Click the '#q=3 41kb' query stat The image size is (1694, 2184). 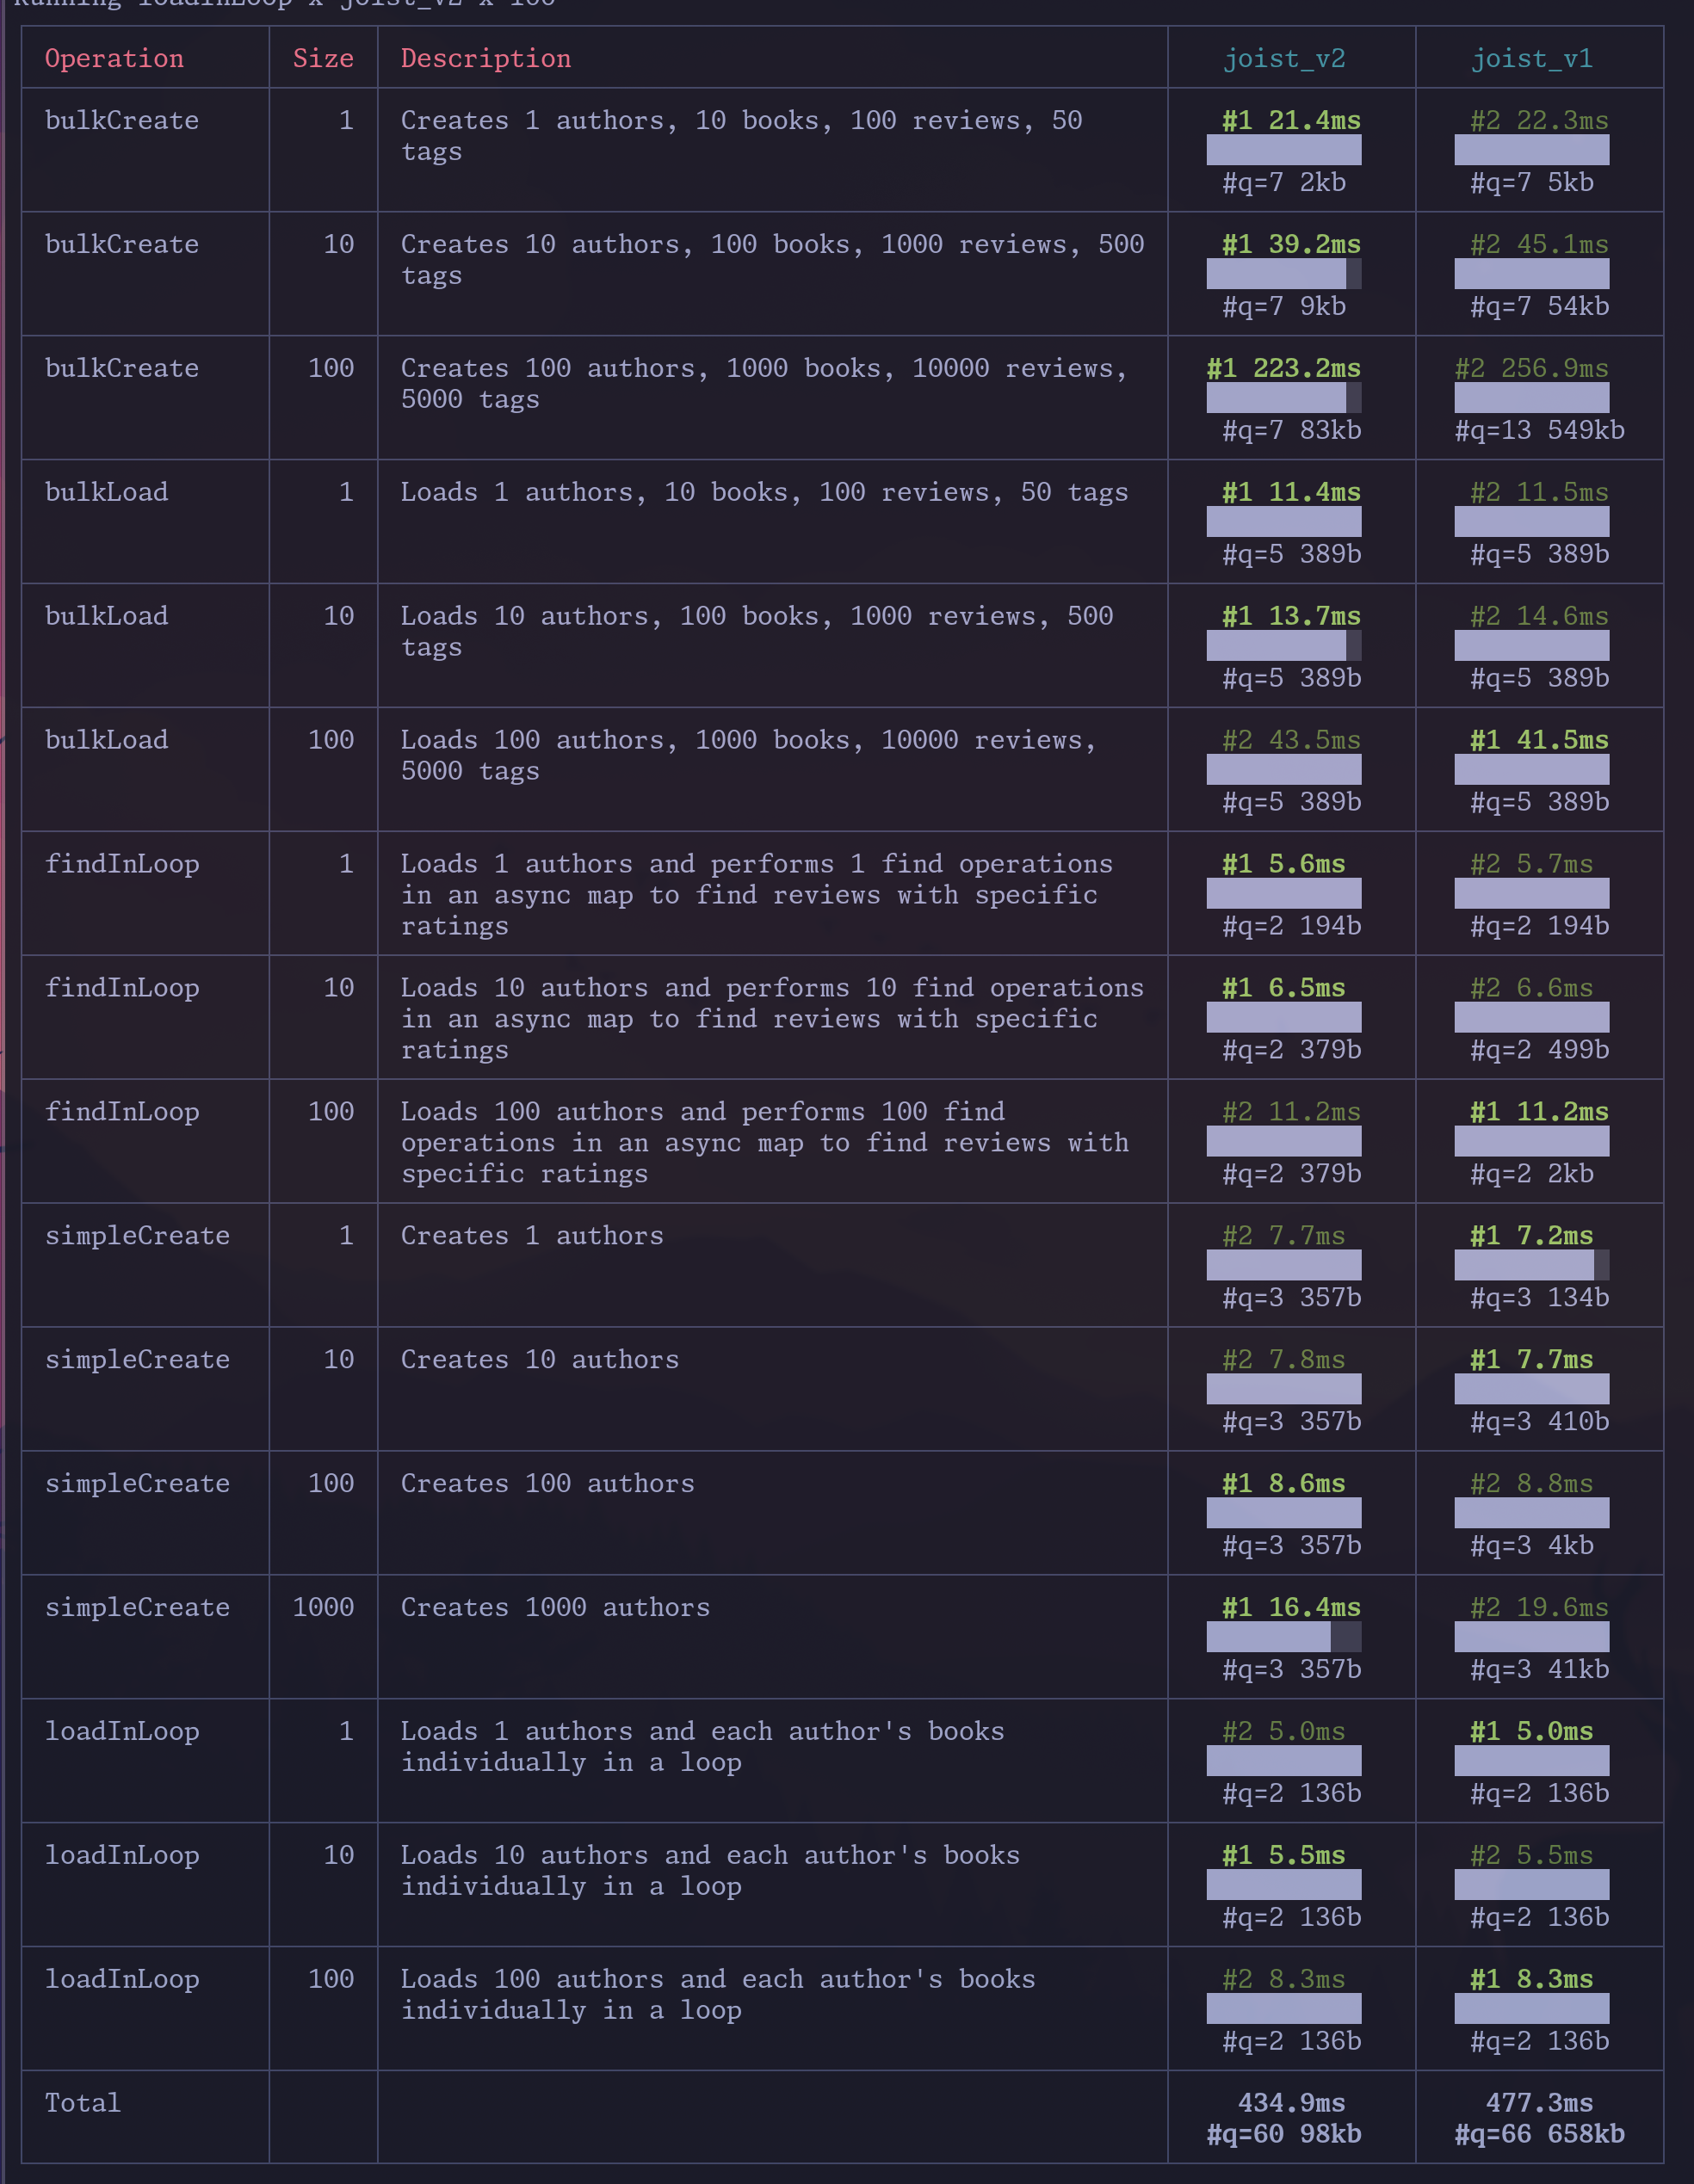tap(1539, 1669)
